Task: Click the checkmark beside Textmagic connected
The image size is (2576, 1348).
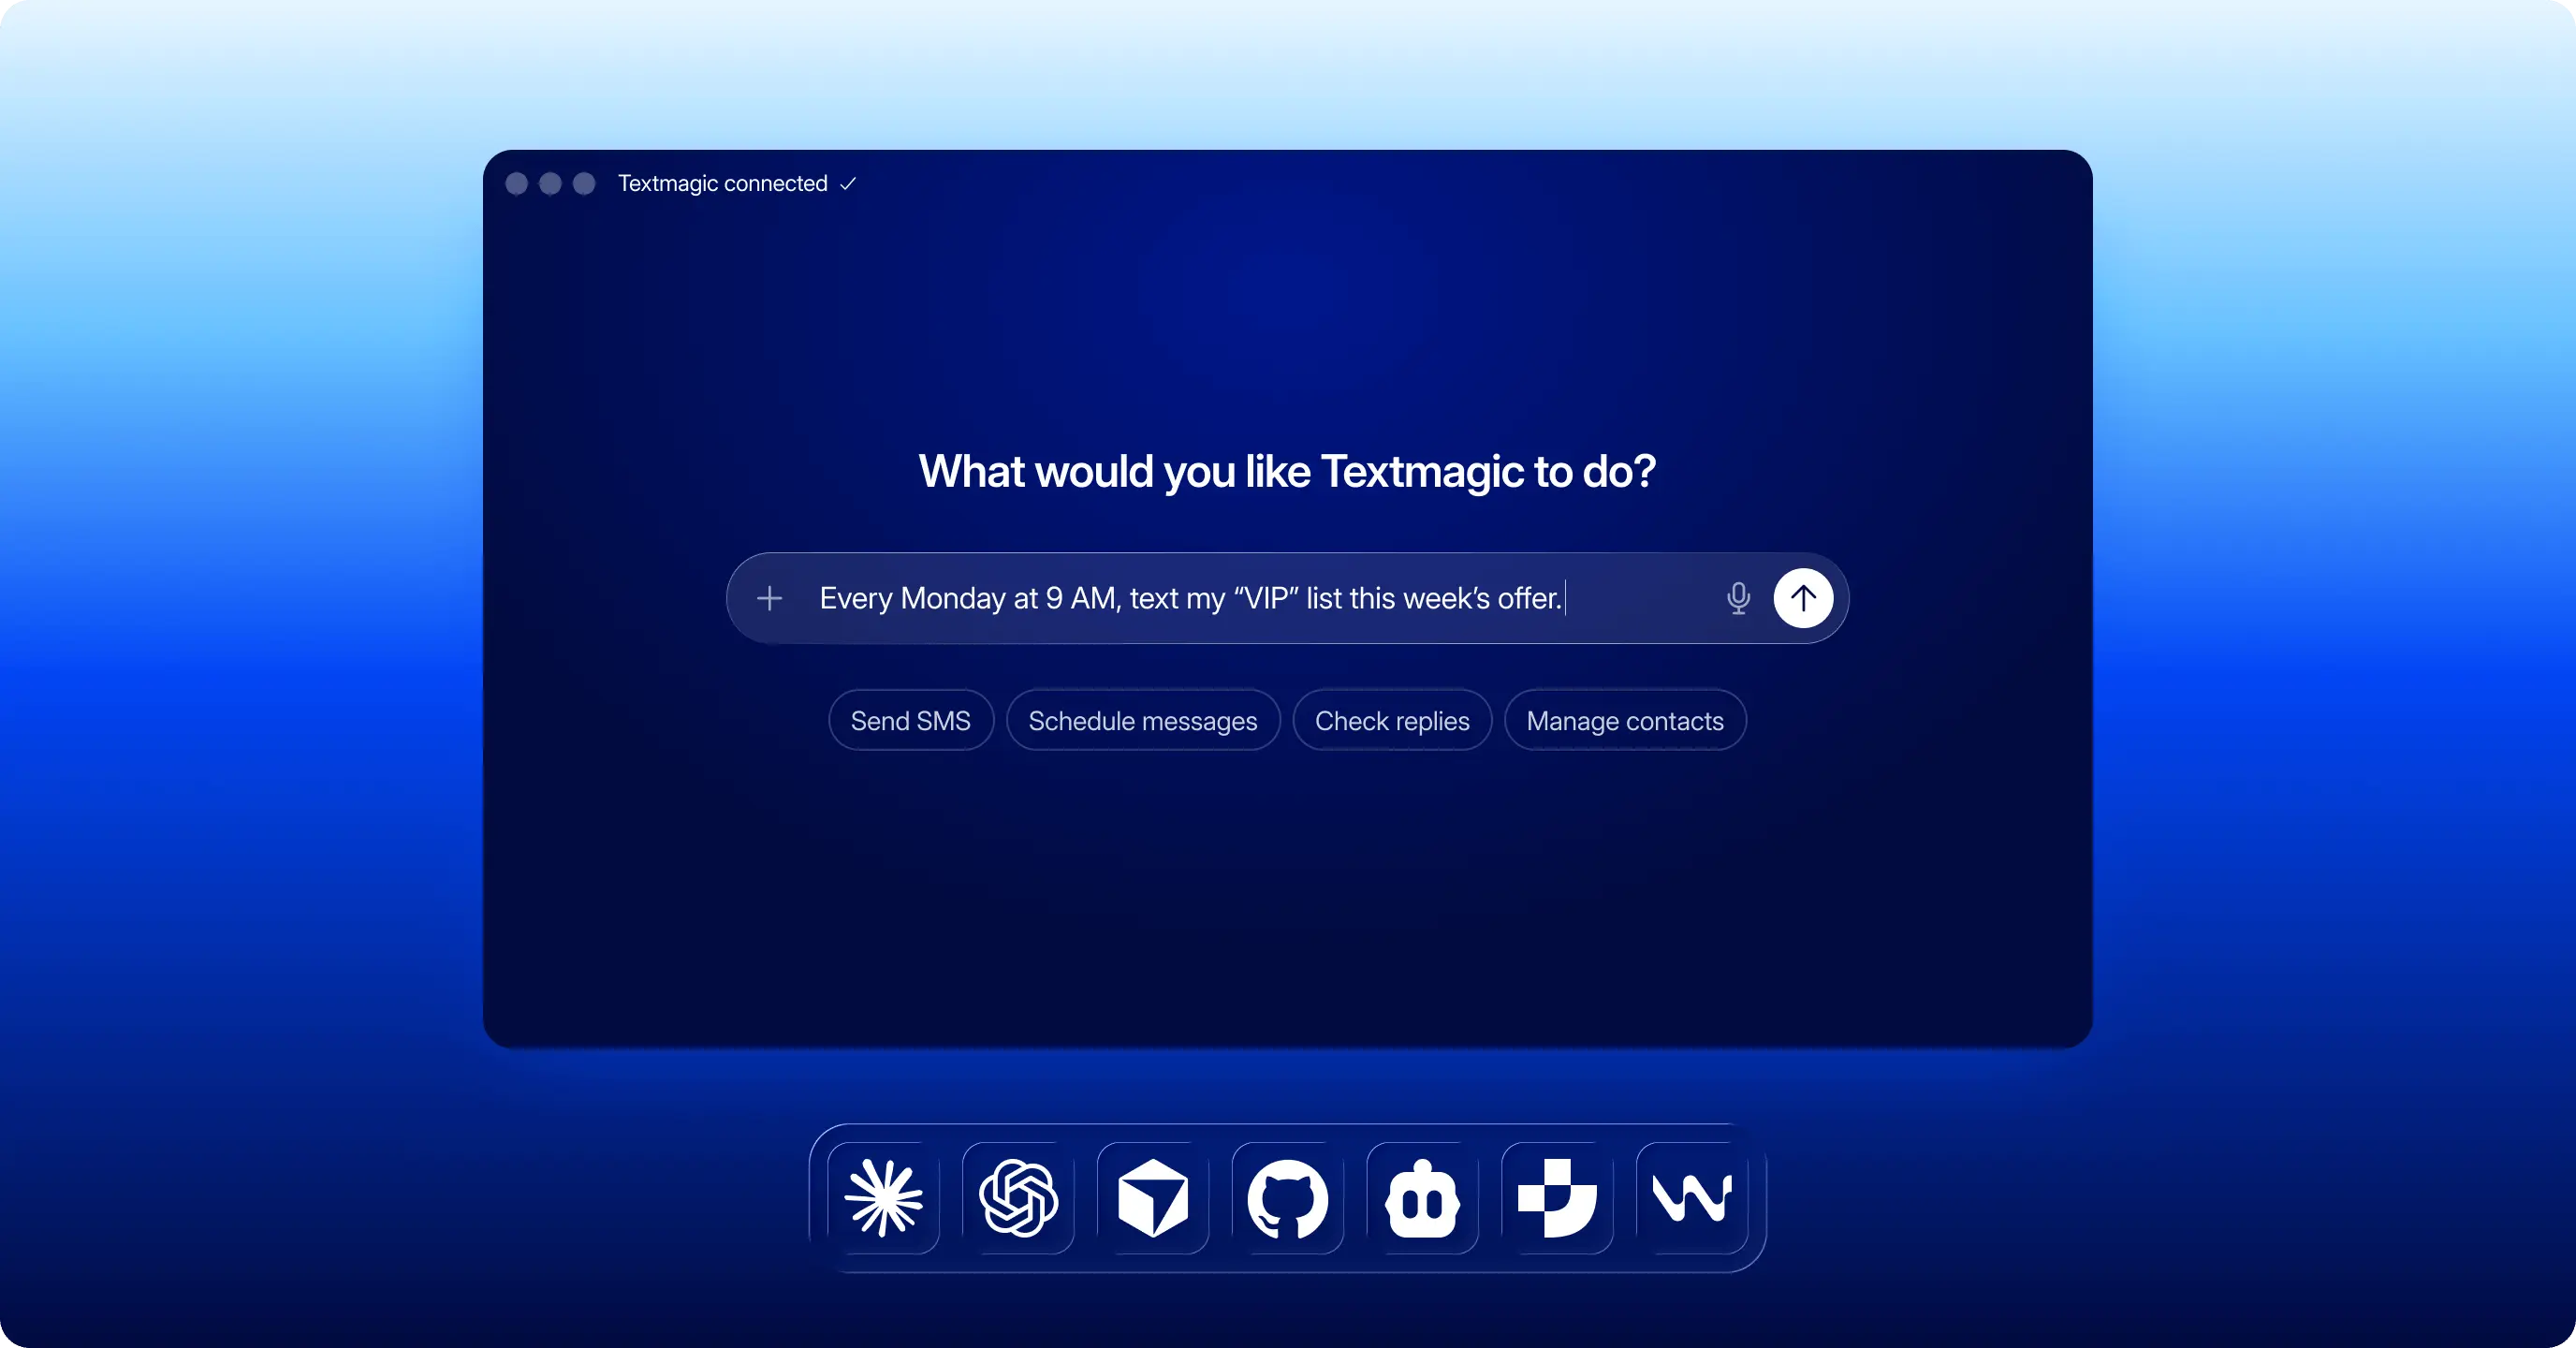Action: (848, 184)
